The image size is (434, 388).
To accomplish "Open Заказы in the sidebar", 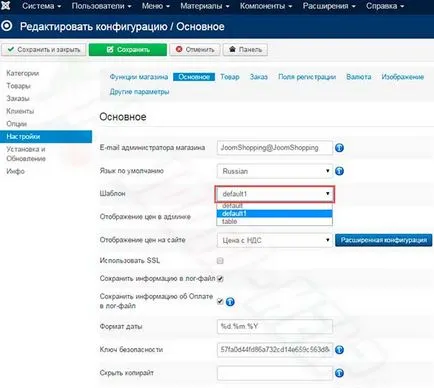I will 18,99.
